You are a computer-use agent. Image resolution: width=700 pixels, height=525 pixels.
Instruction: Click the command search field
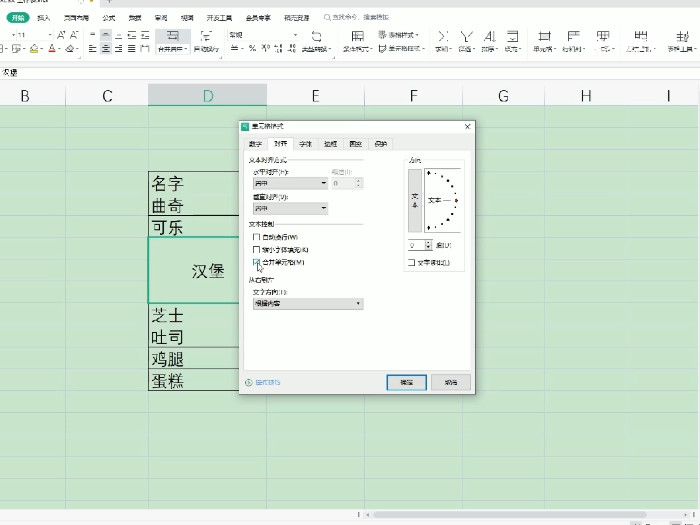(x=357, y=17)
